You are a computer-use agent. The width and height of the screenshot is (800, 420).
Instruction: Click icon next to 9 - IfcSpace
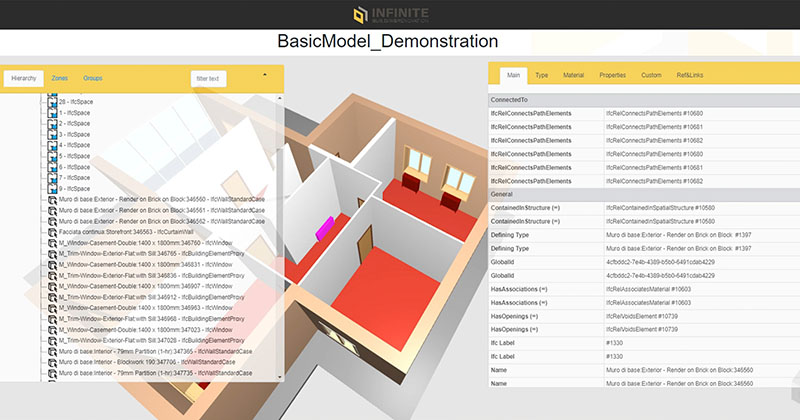pyautogui.click(x=52, y=188)
